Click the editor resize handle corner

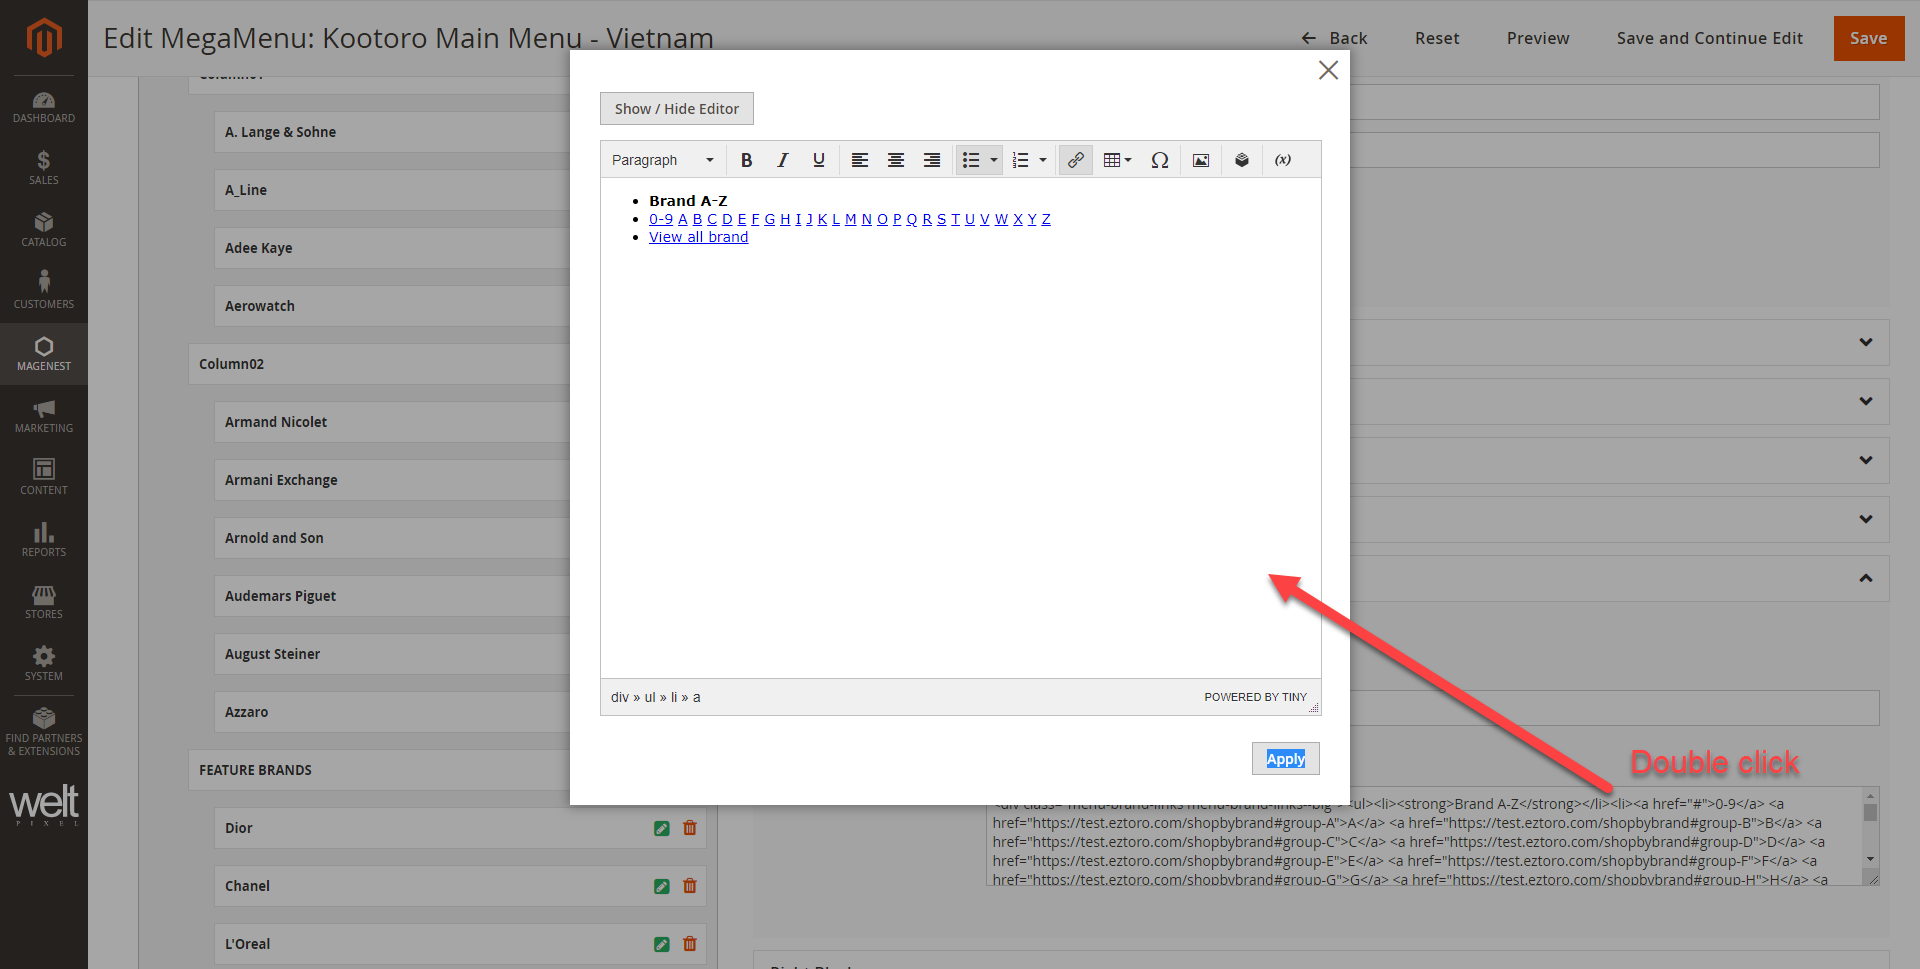(1314, 708)
